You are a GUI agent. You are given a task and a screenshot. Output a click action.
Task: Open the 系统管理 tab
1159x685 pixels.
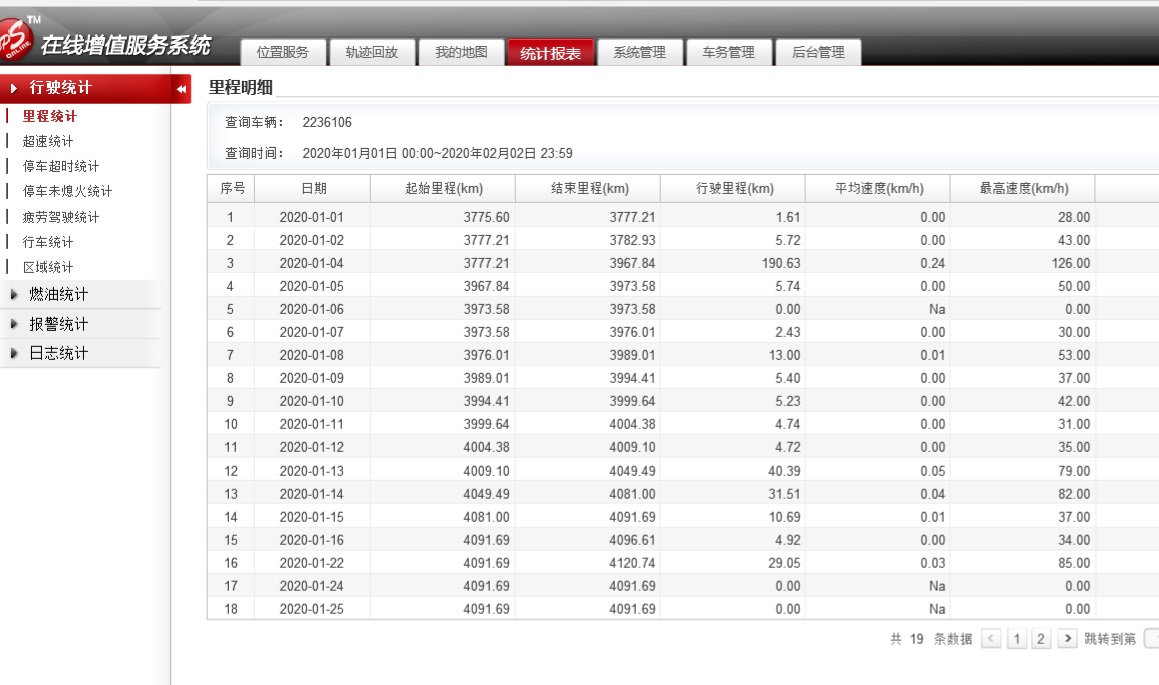tap(639, 53)
